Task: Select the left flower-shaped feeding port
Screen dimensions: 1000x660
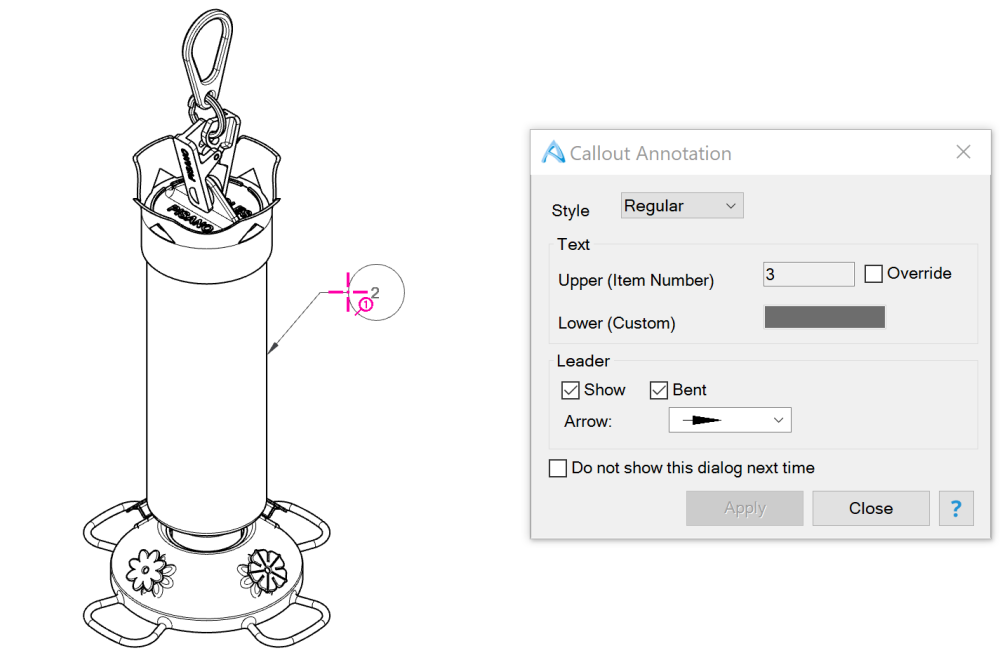Action: tap(149, 570)
